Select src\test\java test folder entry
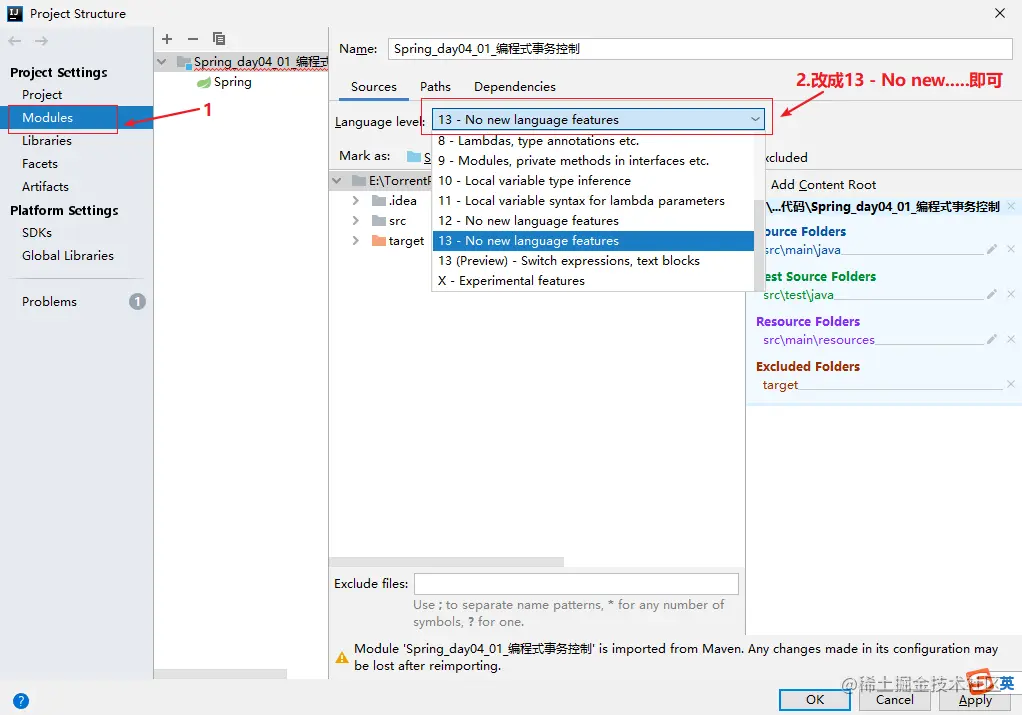 point(798,295)
